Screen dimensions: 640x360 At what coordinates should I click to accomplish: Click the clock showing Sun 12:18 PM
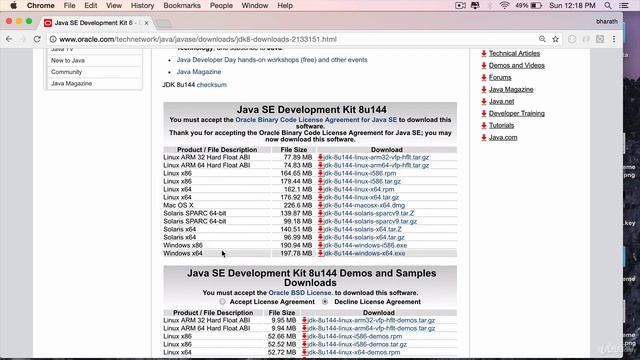tap(572, 6)
